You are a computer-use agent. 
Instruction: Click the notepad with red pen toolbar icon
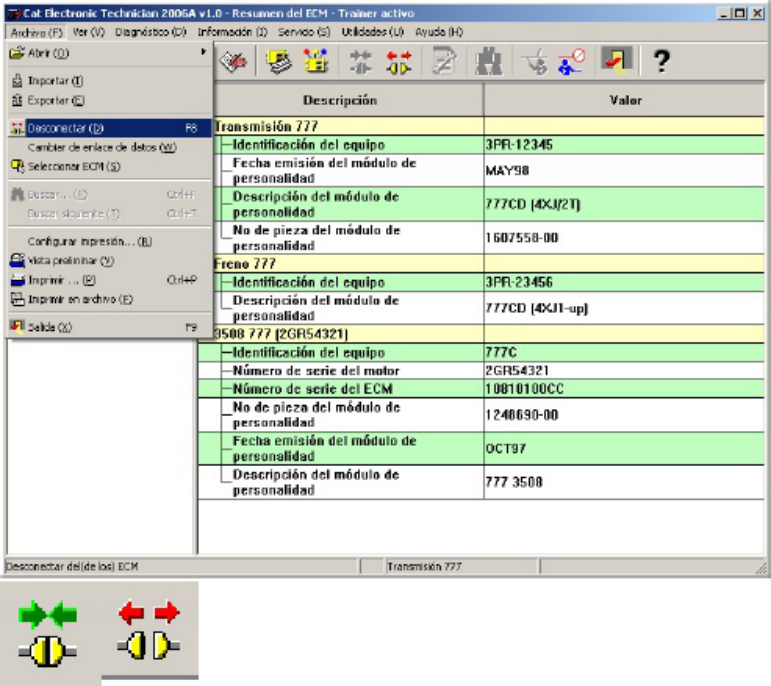(x=233, y=62)
